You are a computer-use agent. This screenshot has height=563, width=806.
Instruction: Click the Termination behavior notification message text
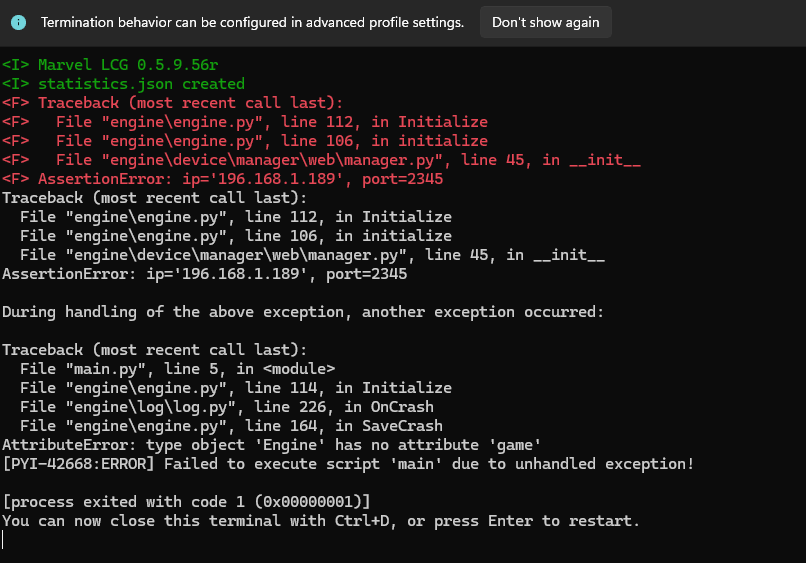(252, 22)
